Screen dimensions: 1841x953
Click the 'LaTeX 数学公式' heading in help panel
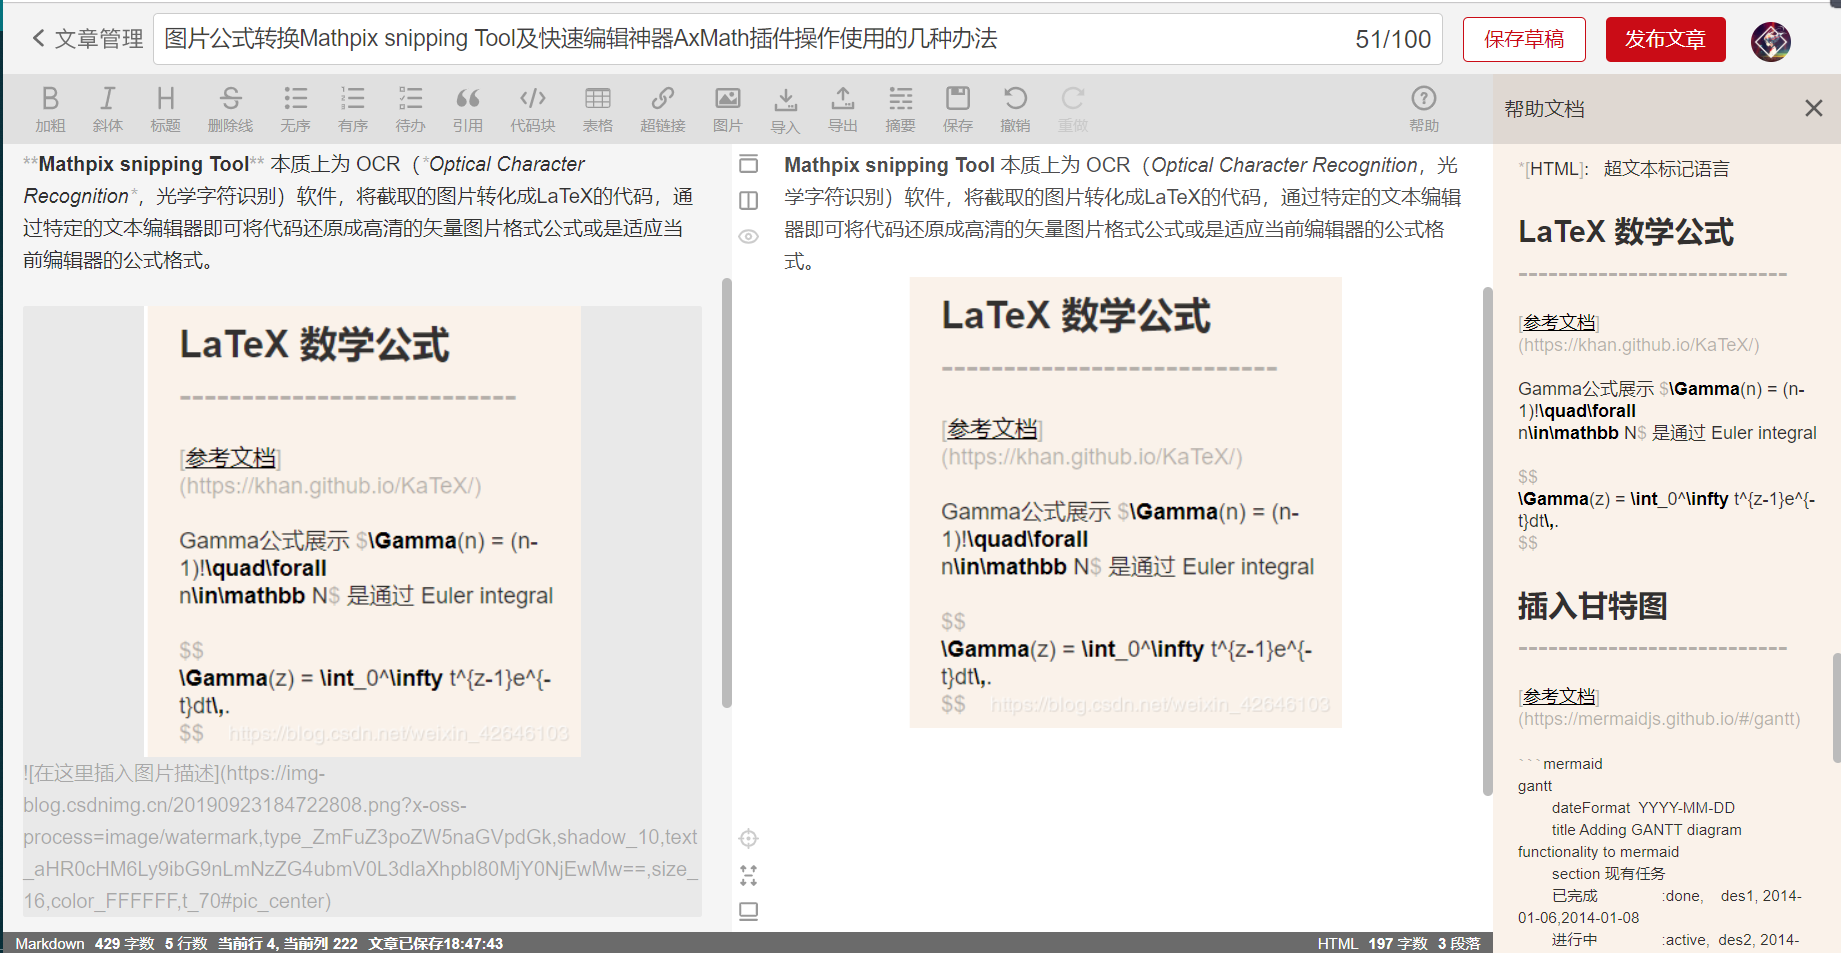[1626, 232]
